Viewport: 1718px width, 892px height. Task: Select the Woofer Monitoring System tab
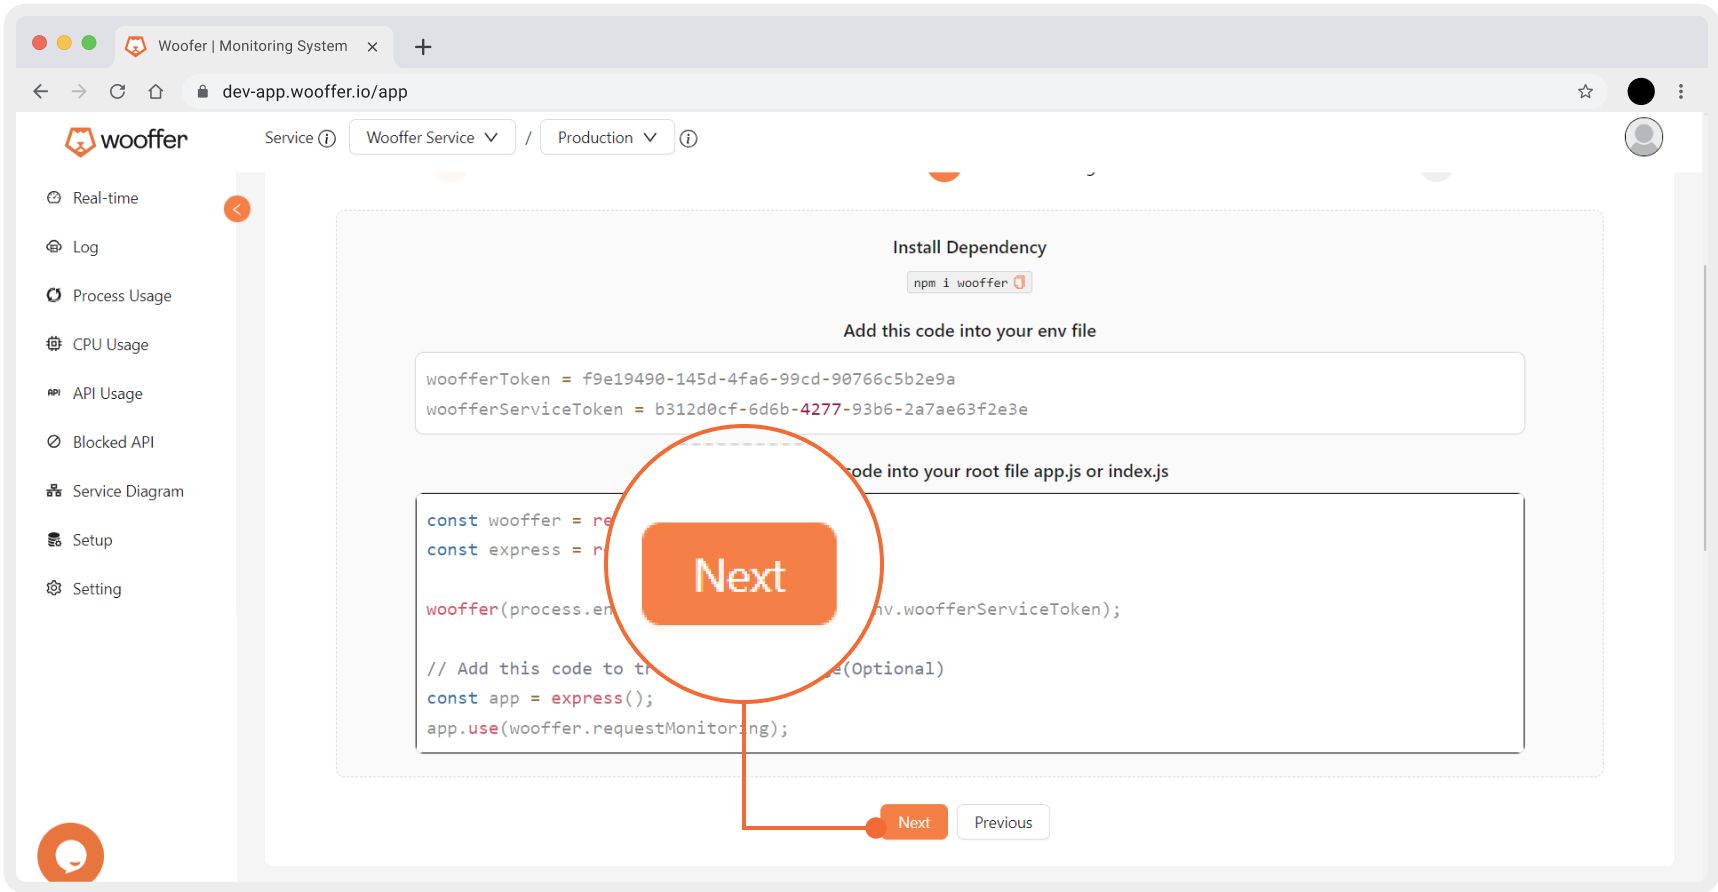252,46
